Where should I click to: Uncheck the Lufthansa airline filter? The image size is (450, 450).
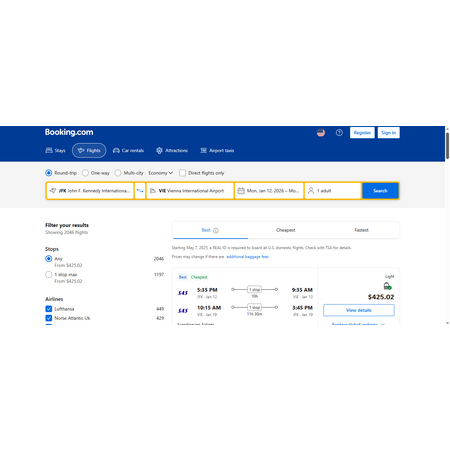[x=49, y=309]
